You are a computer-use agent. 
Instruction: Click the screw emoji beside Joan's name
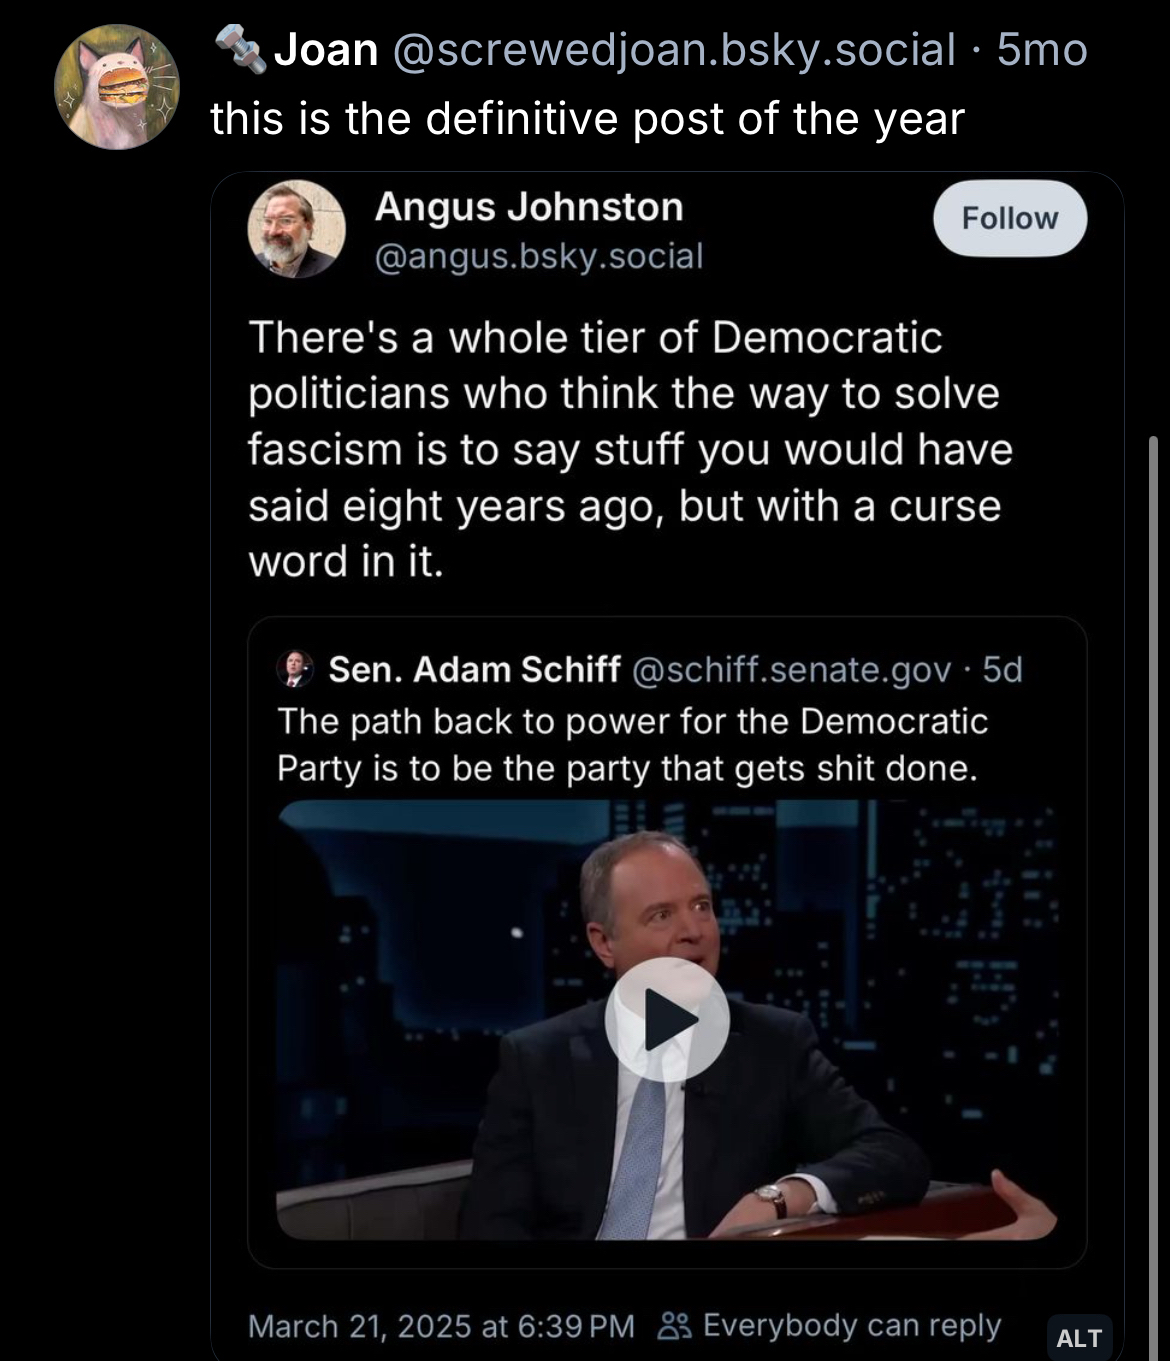240,50
